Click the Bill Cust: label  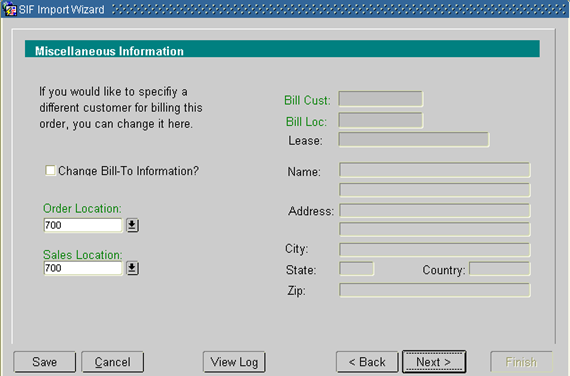pyautogui.click(x=307, y=100)
